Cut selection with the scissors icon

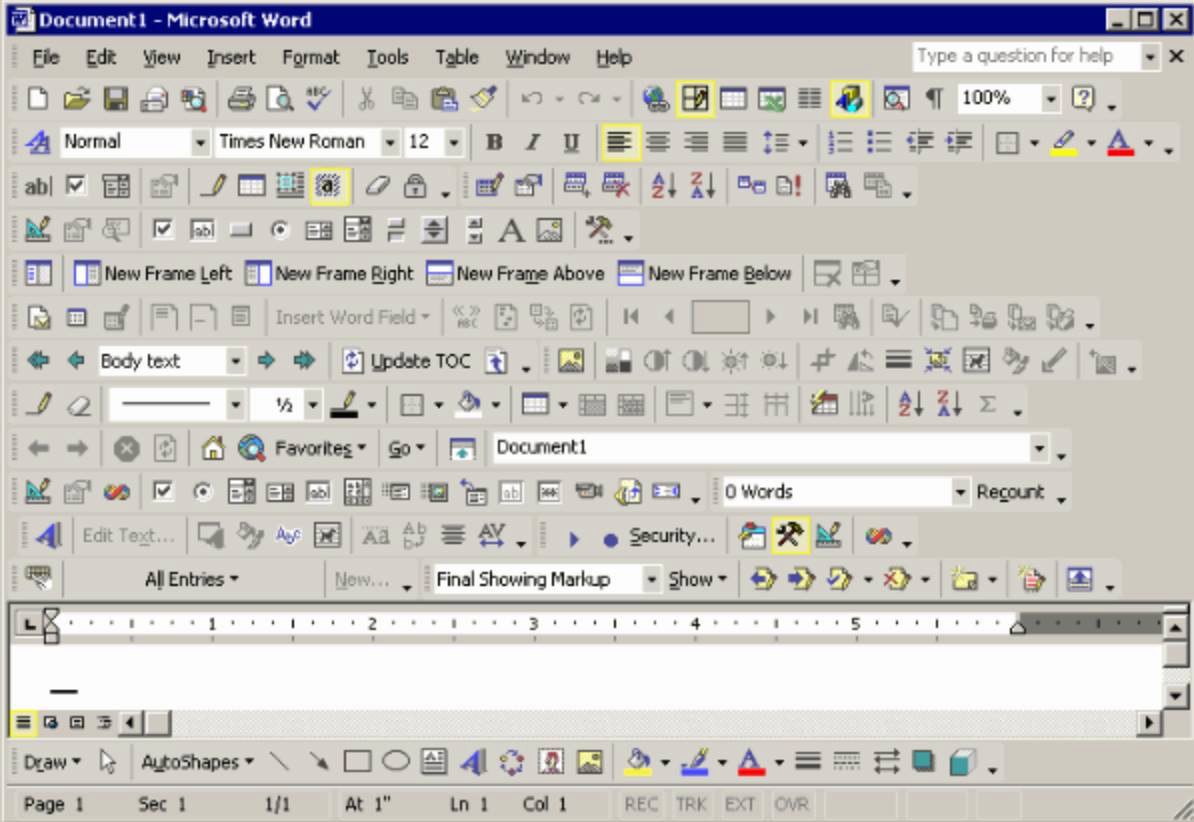[x=366, y=98]
